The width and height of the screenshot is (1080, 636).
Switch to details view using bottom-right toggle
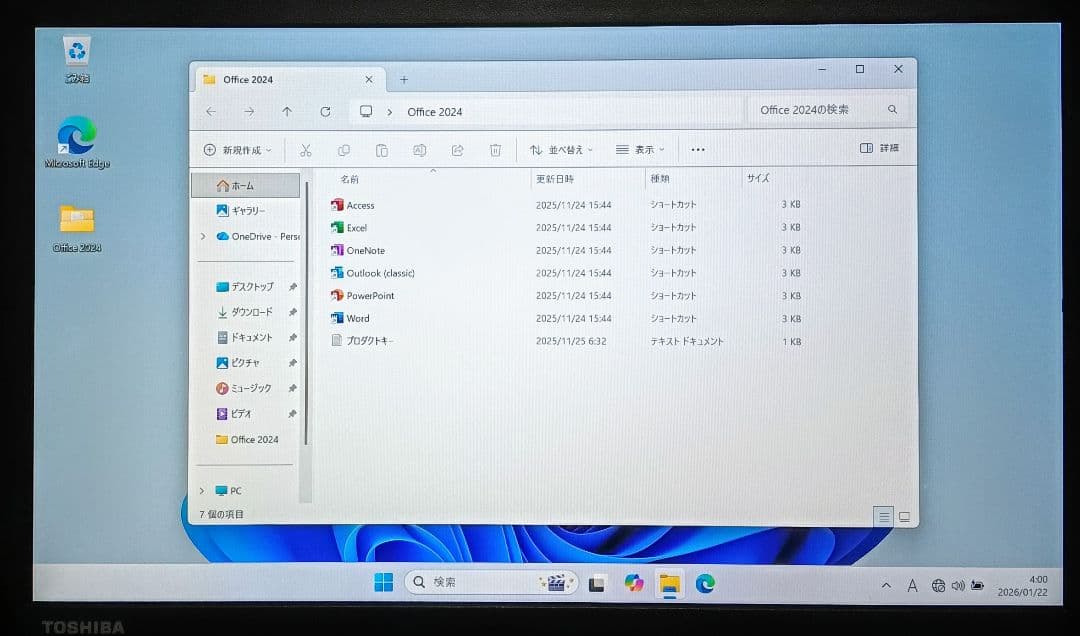[x=883, y=516]
